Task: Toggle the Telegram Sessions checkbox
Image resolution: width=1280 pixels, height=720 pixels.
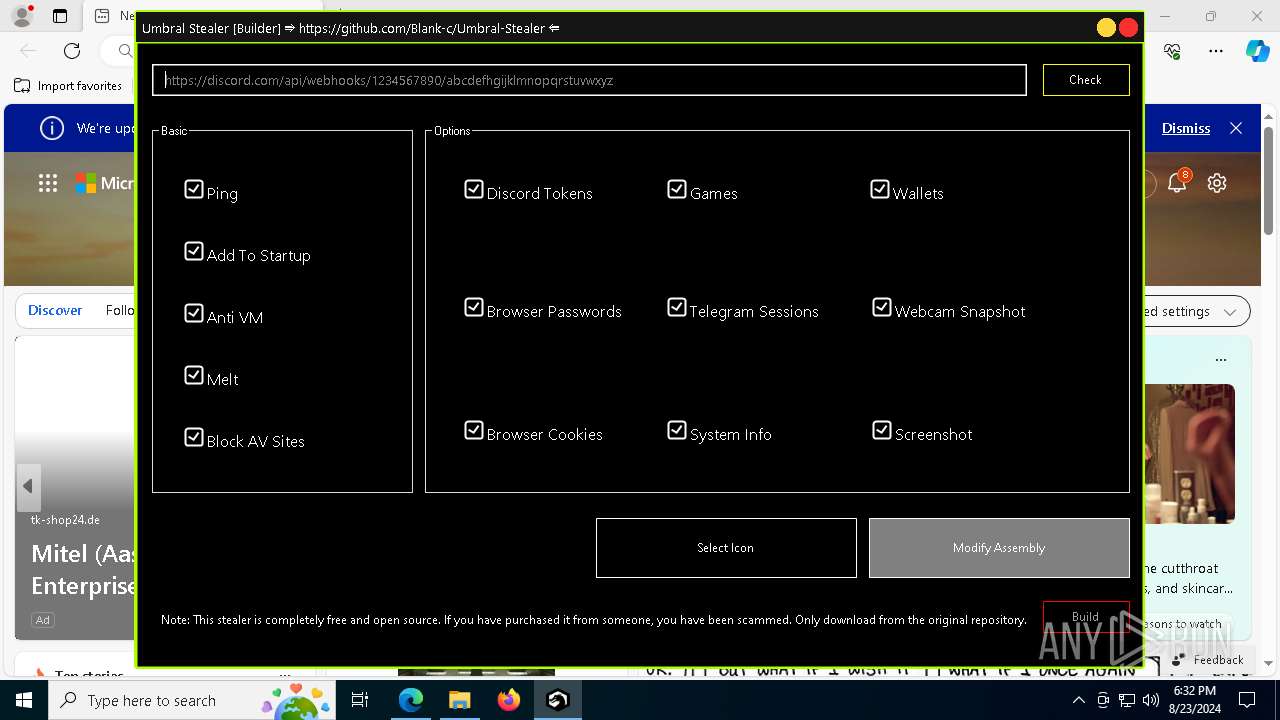Action: coord(677,308)
